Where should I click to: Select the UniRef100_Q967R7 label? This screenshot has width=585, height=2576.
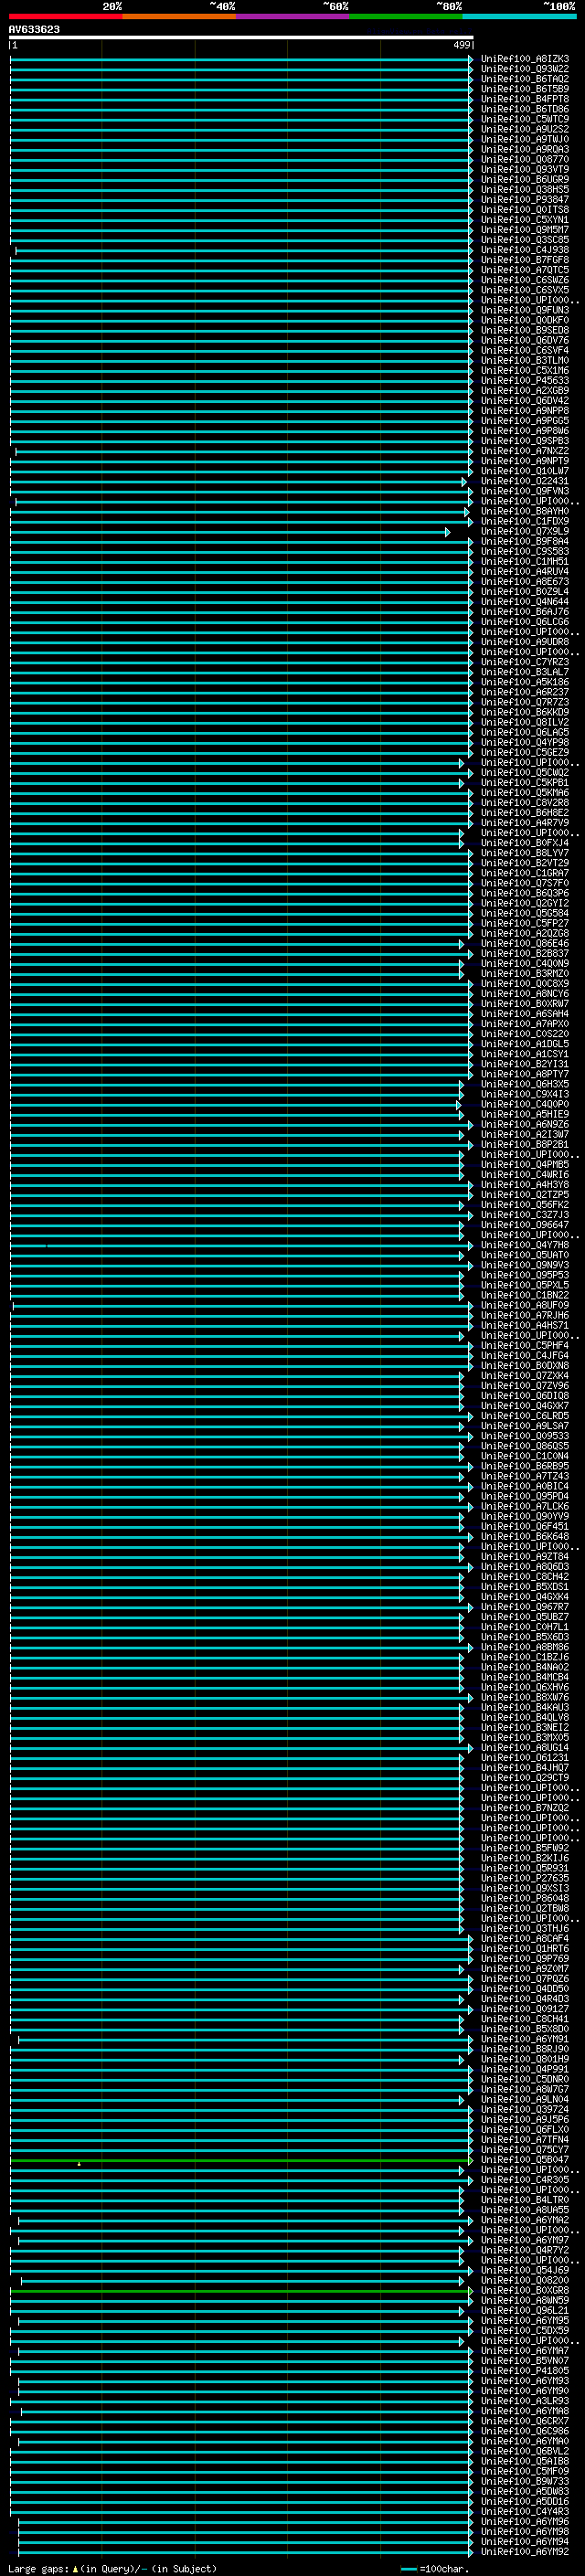(525, 1608)
